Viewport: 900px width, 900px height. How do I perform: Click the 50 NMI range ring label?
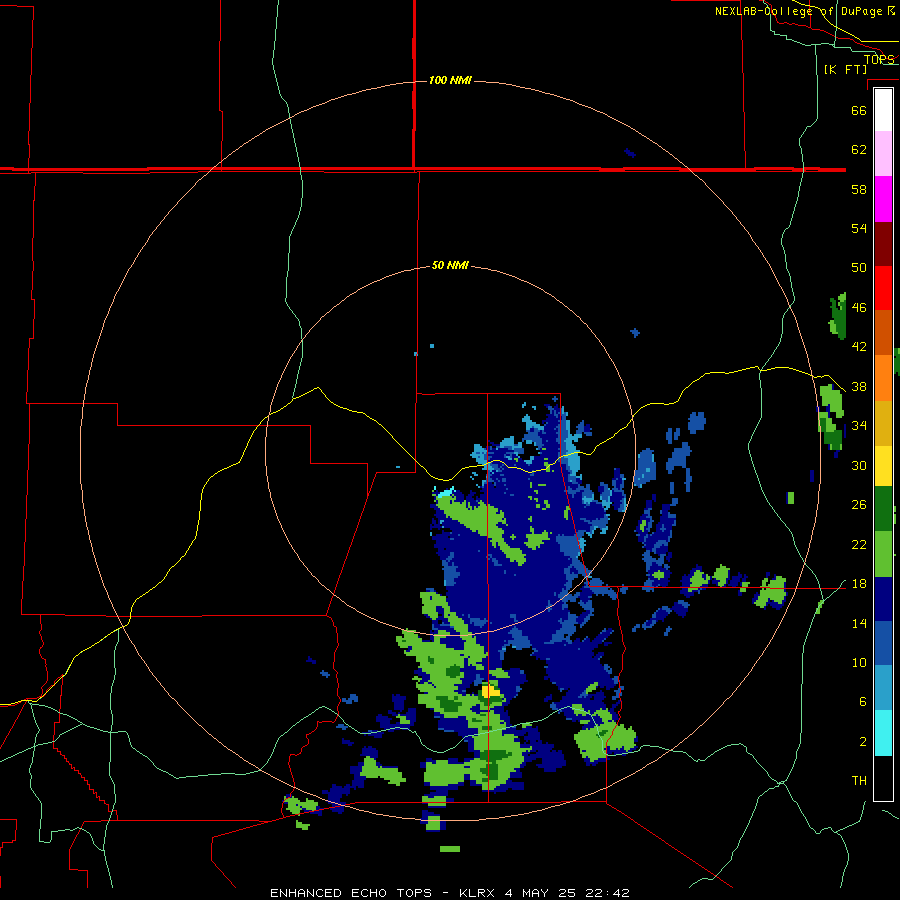pos(451,265)
